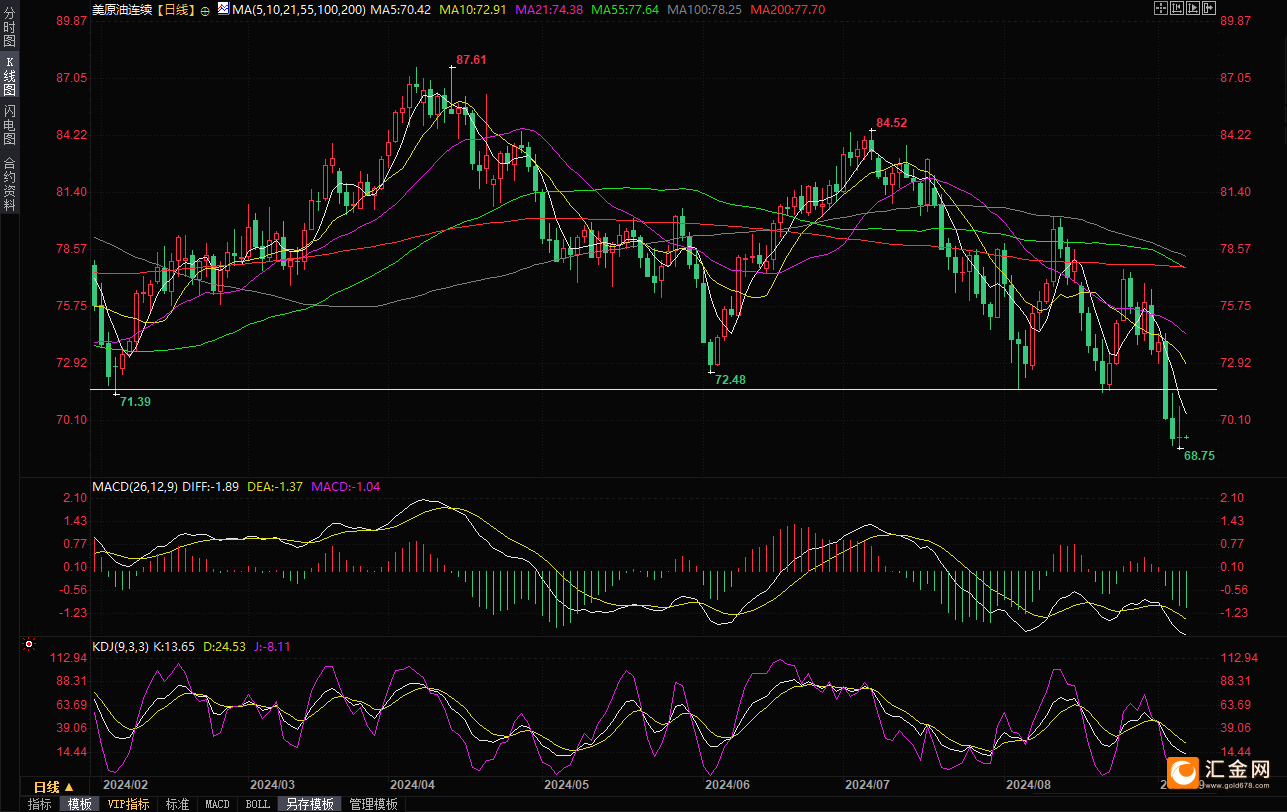Click the MA(5,10,21,55,100,200) indicator label
Screen dimensions: 1287x812
click(x=298, y=9)
